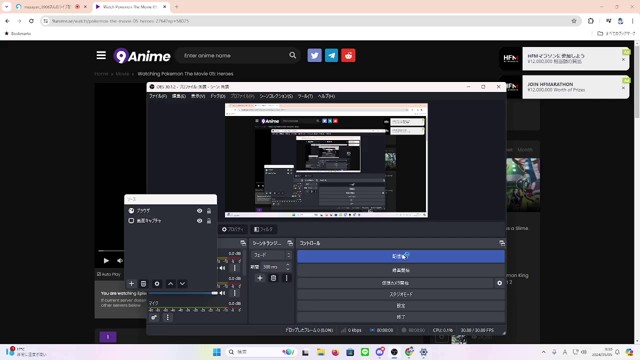Open the File menu in OBS
Image resolution: width=640 pixels, height=360 pixels.
click(x=158, y=96)
